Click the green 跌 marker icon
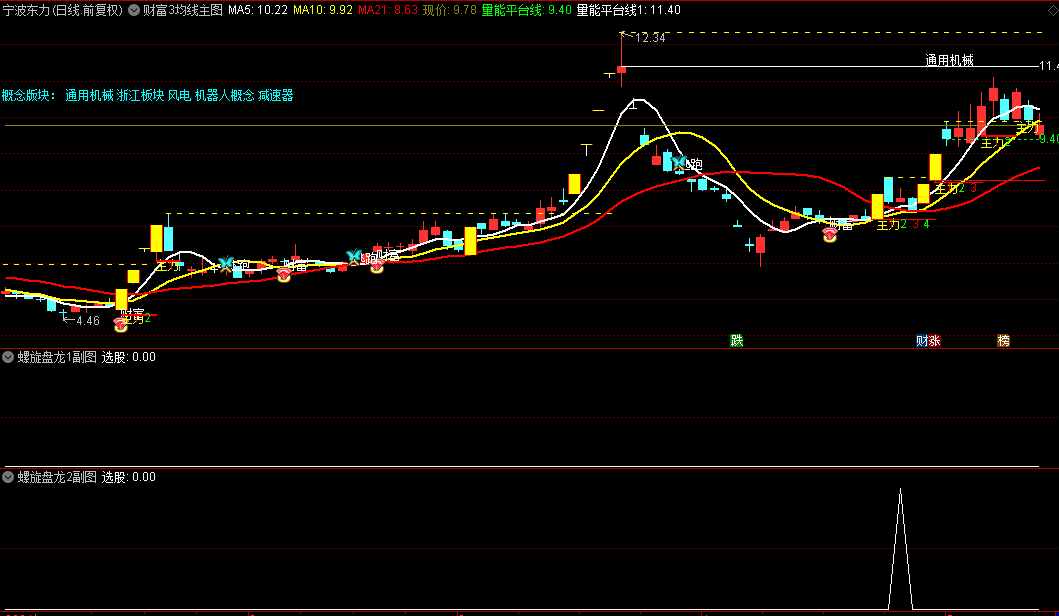The width and height of the screenshot is (1059, 616). click(736, 340)
